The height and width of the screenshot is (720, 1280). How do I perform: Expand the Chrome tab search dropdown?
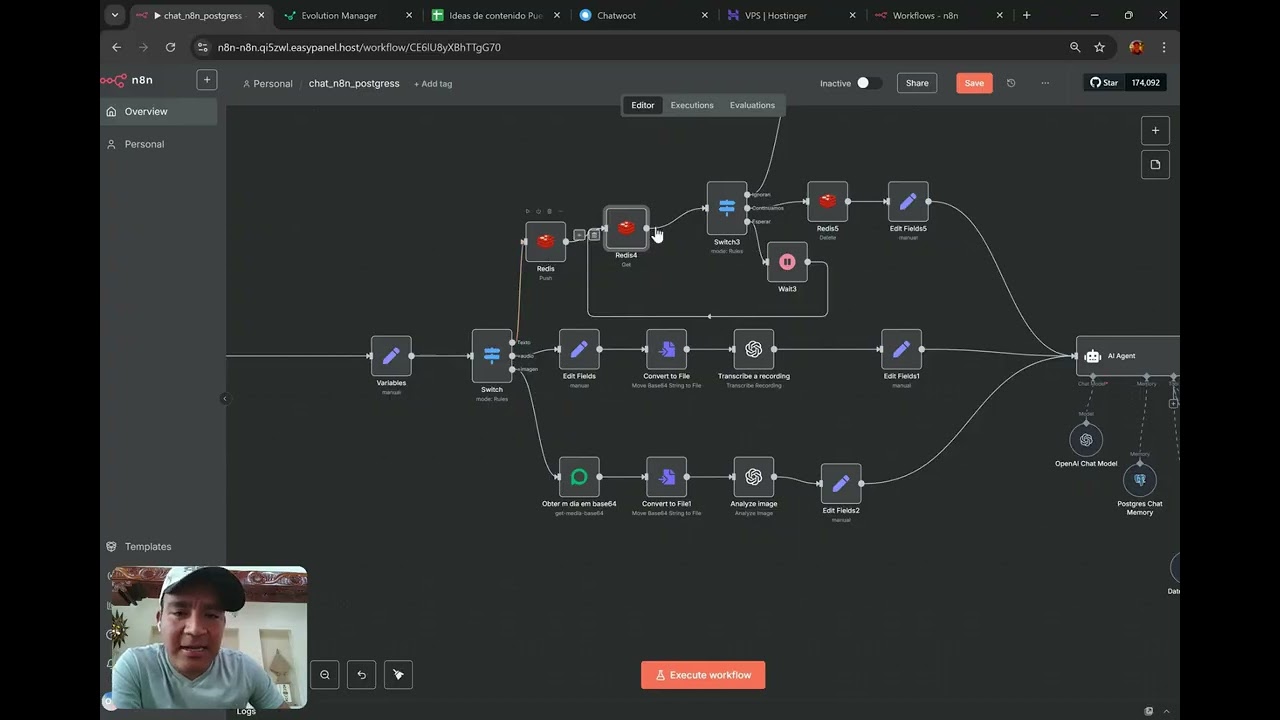point(115,15)
